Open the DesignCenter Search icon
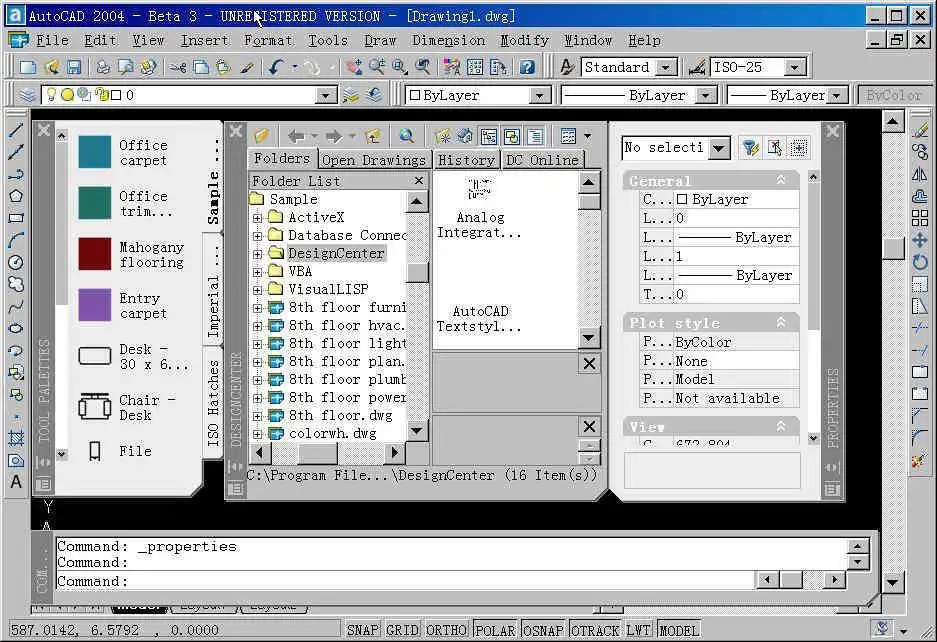Image resolution: width=937 pixels, height=642 pixels. click(406, 136)
